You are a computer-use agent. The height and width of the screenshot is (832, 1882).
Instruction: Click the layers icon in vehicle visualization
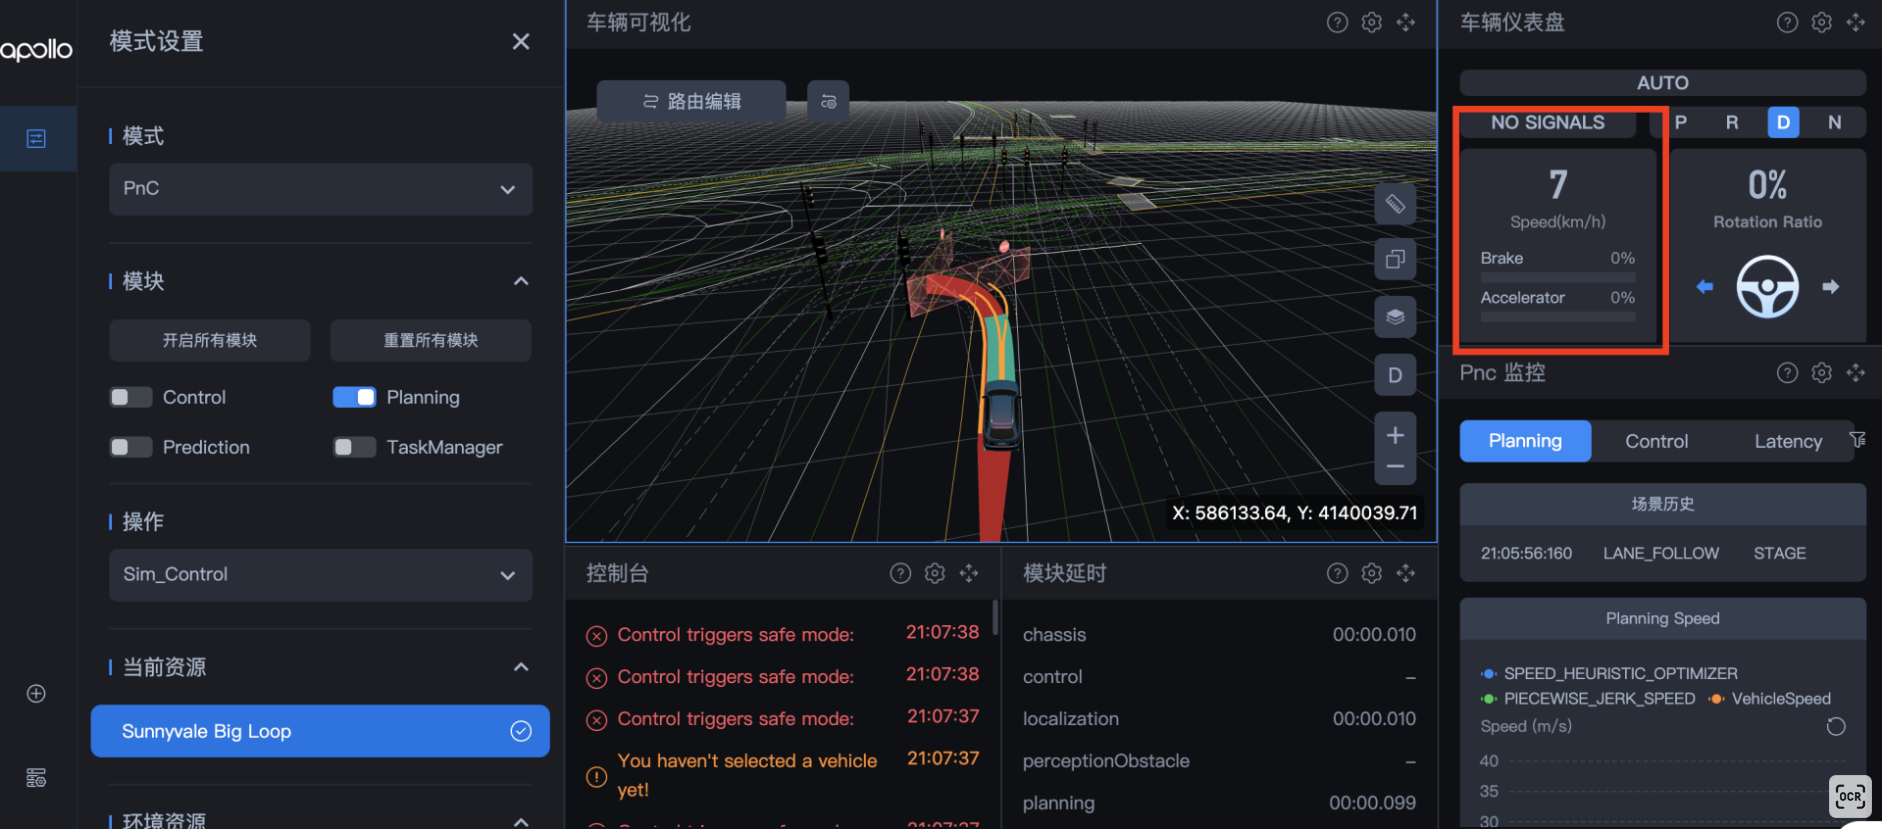(x=1395, y=317)
